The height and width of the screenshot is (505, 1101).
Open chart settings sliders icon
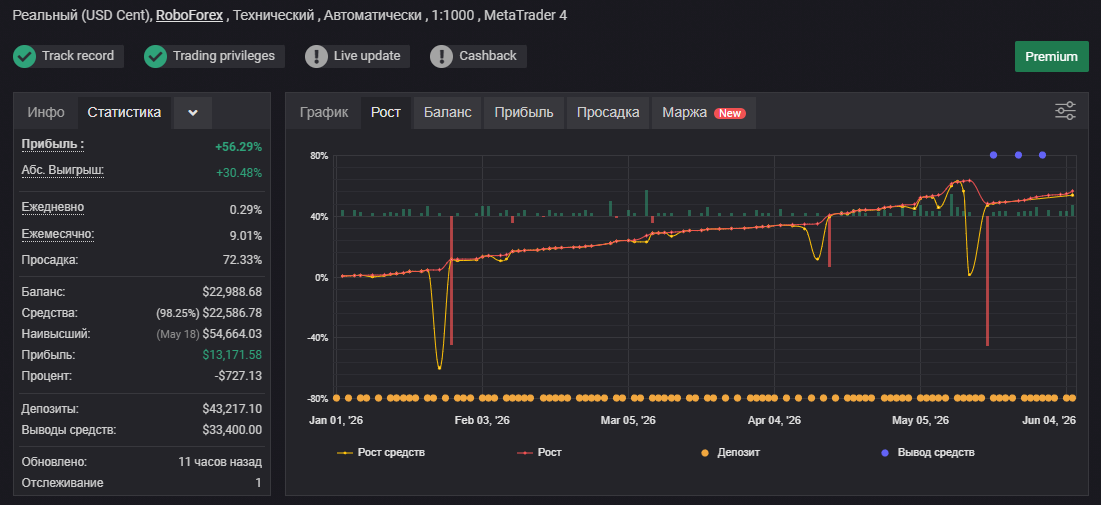point(1065,111)
